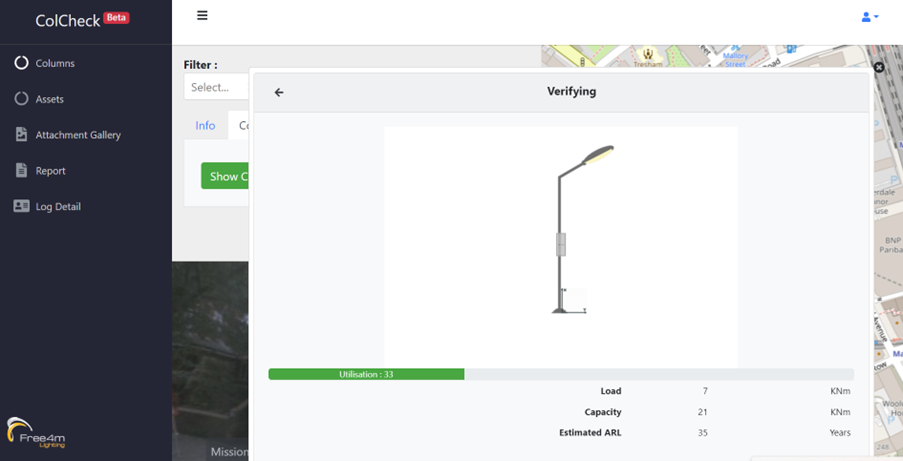
Task: Go back using the arrow icon
Action: [x=279, y=92]
